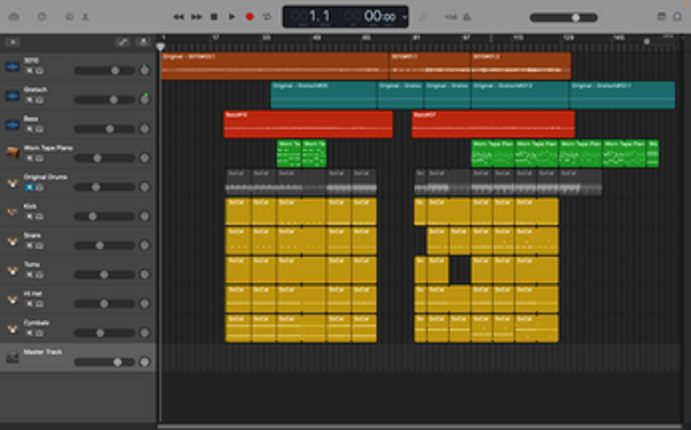Click the Rewind transport button
The width and height of the screenshot is (691, 430).
[x=178, y=17]
